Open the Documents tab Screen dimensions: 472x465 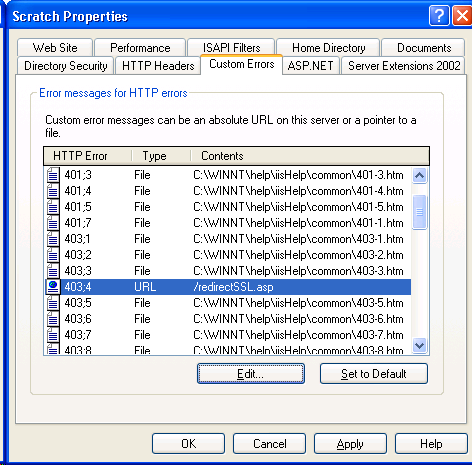[424, 48]
